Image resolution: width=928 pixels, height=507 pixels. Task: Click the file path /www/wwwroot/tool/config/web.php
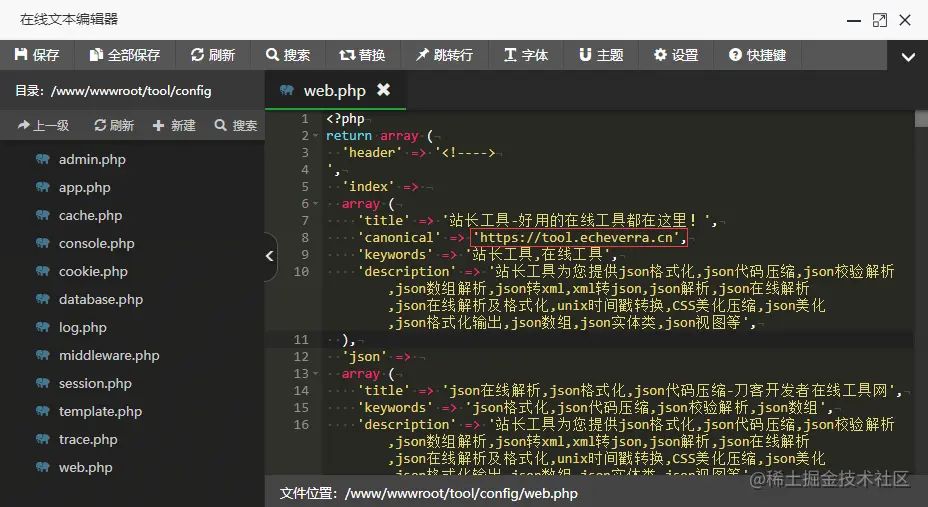(461, 493)
